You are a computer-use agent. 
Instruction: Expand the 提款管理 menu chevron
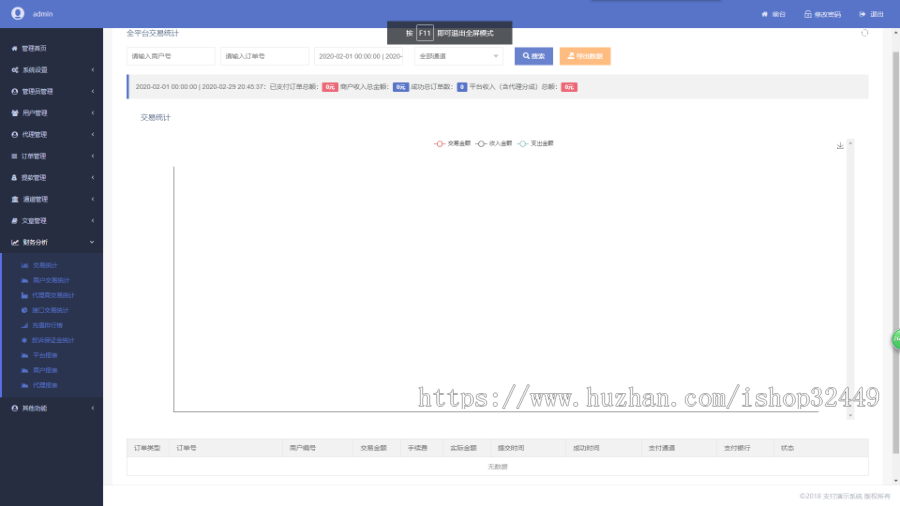pos(92,178)
